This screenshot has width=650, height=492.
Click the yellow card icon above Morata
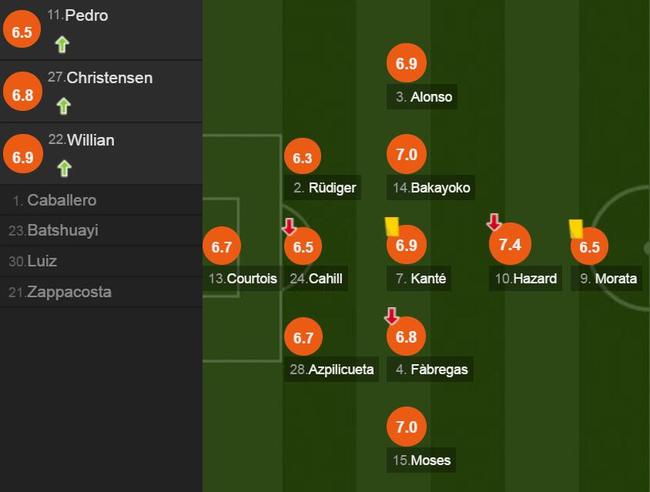click(x=576, y=229)
